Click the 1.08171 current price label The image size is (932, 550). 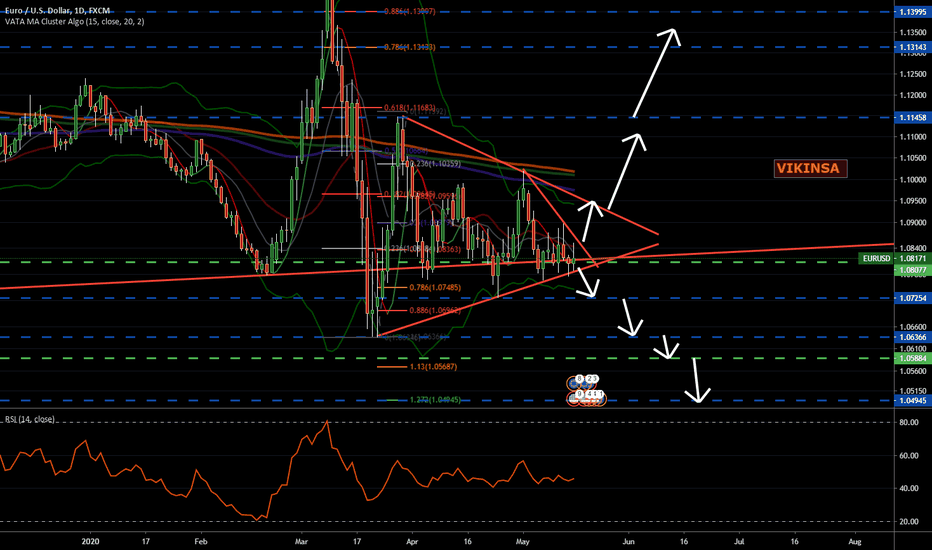click(x=912, y=259)
